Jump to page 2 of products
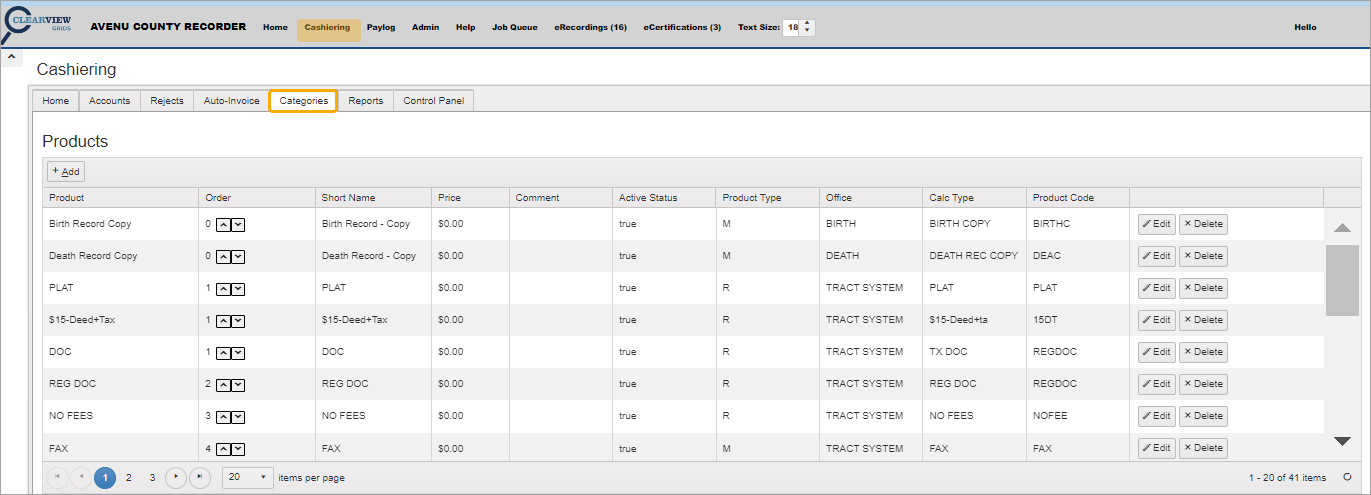The width and height of the screenshot is (1371, 495). click(x=129, y=478)
